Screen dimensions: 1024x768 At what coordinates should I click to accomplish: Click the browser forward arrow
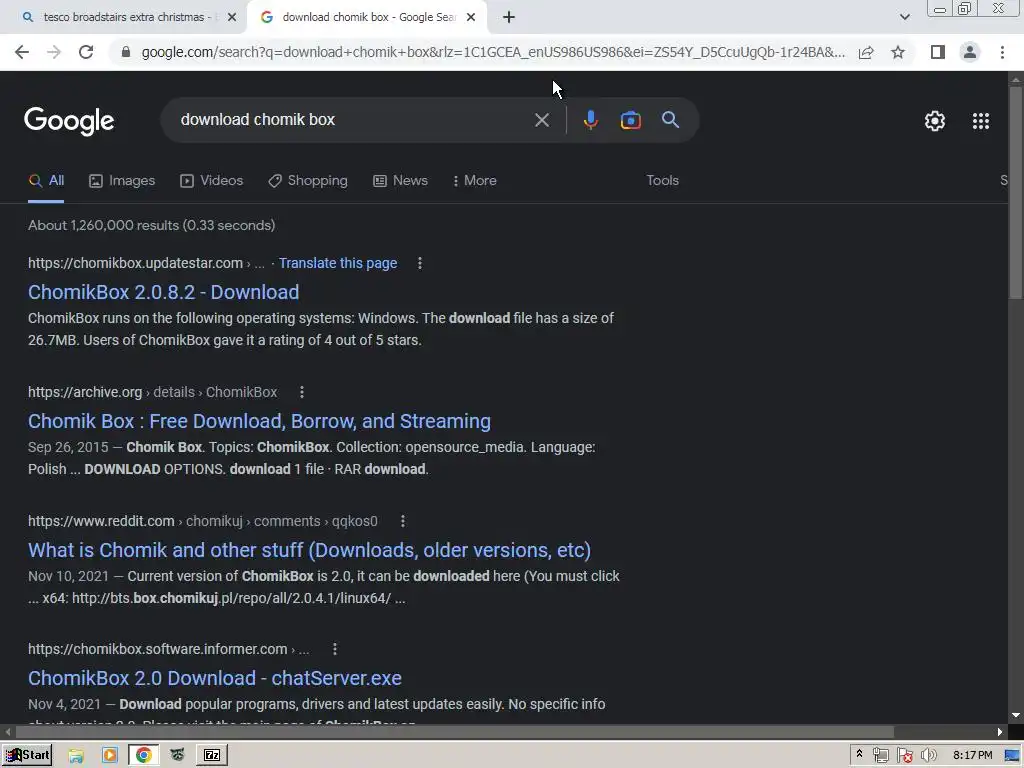pyautogui.click(x=54, y=52)
